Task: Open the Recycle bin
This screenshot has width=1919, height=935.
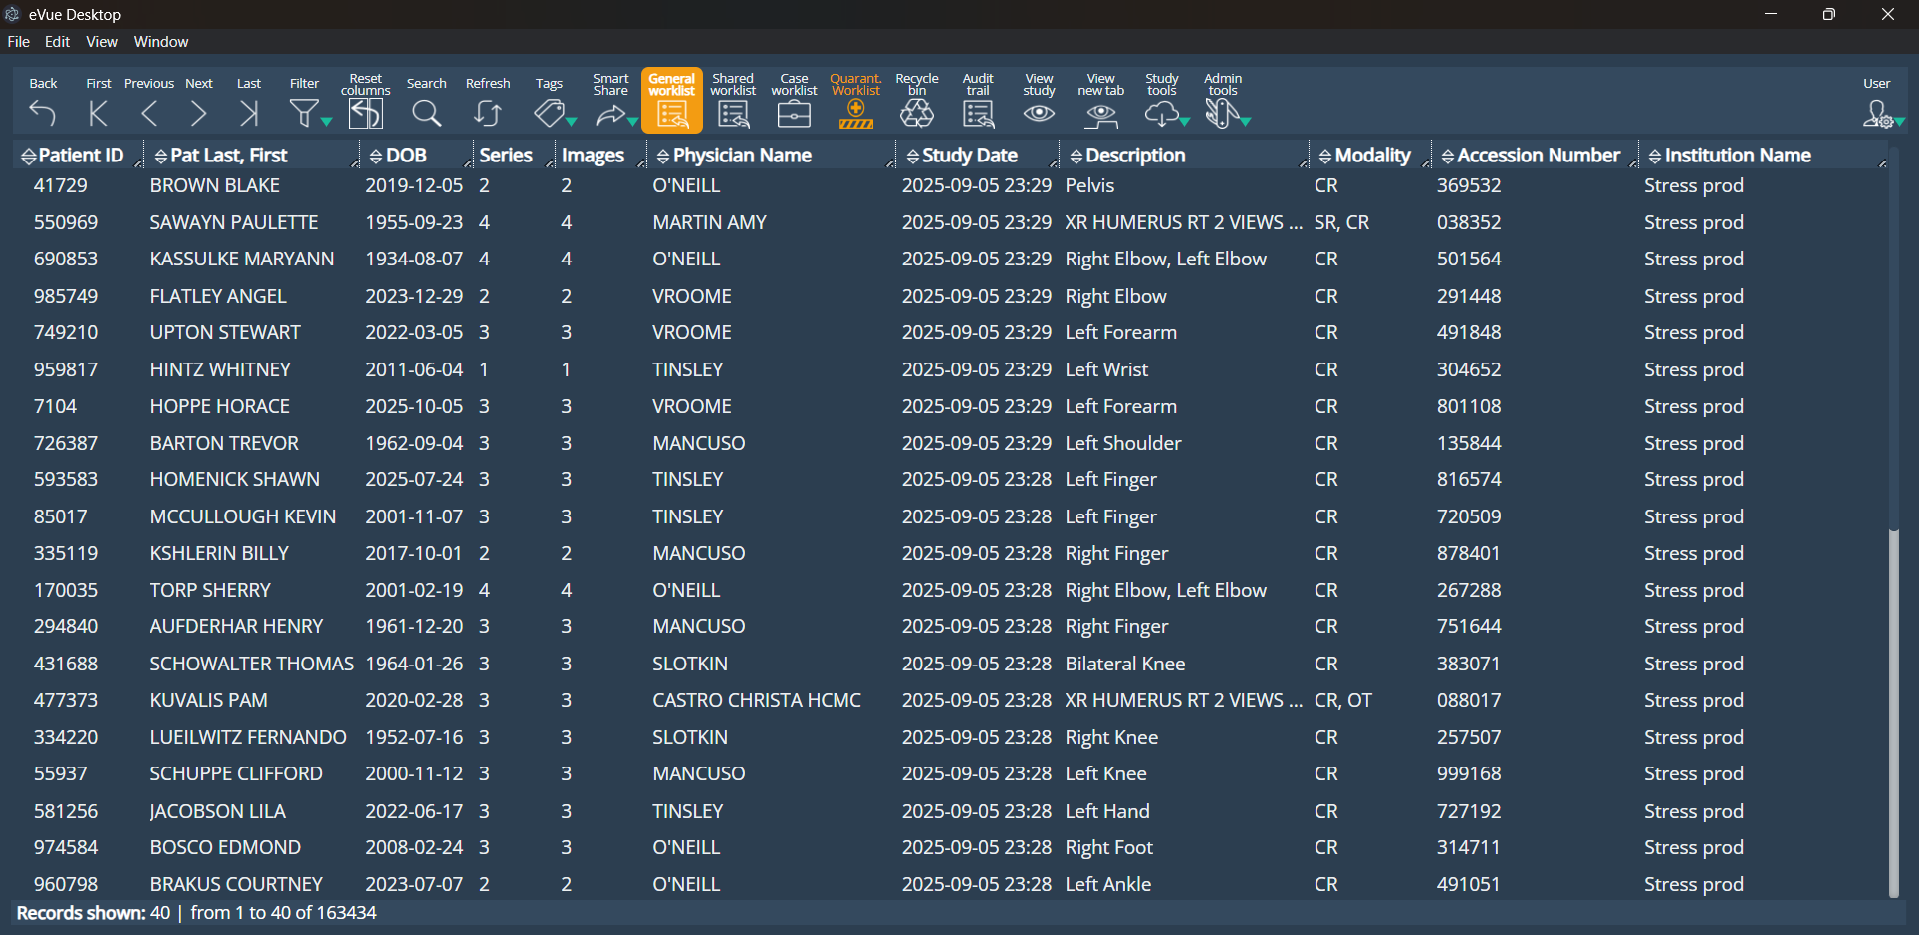Action: [x=916, y=113]
